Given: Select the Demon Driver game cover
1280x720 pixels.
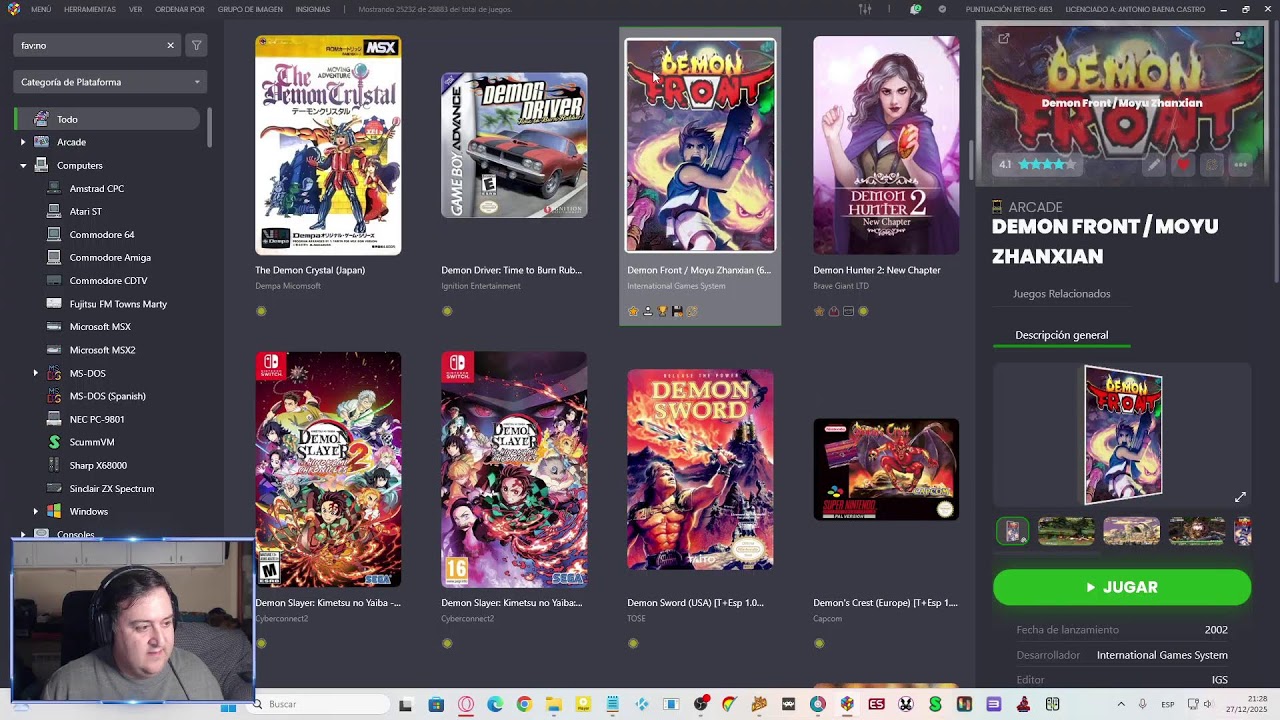Looking at the screenshot, I should [514, 145].
